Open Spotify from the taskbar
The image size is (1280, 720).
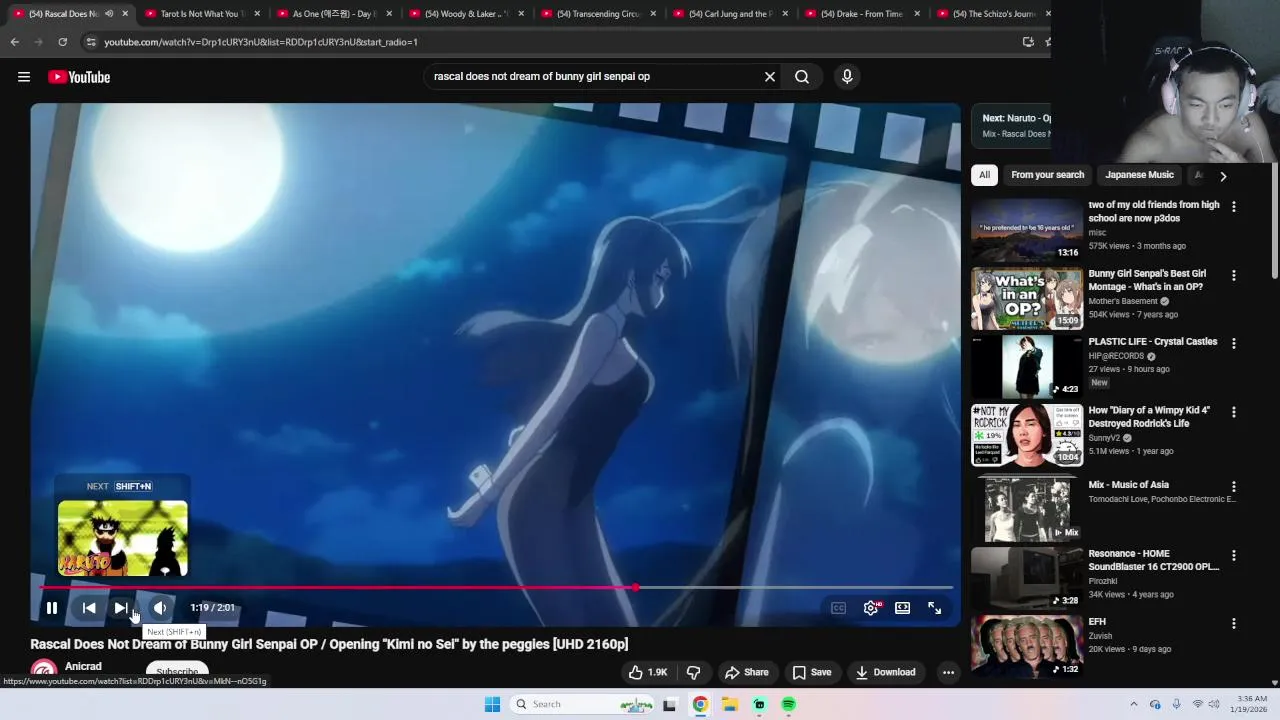click(789, 704)
